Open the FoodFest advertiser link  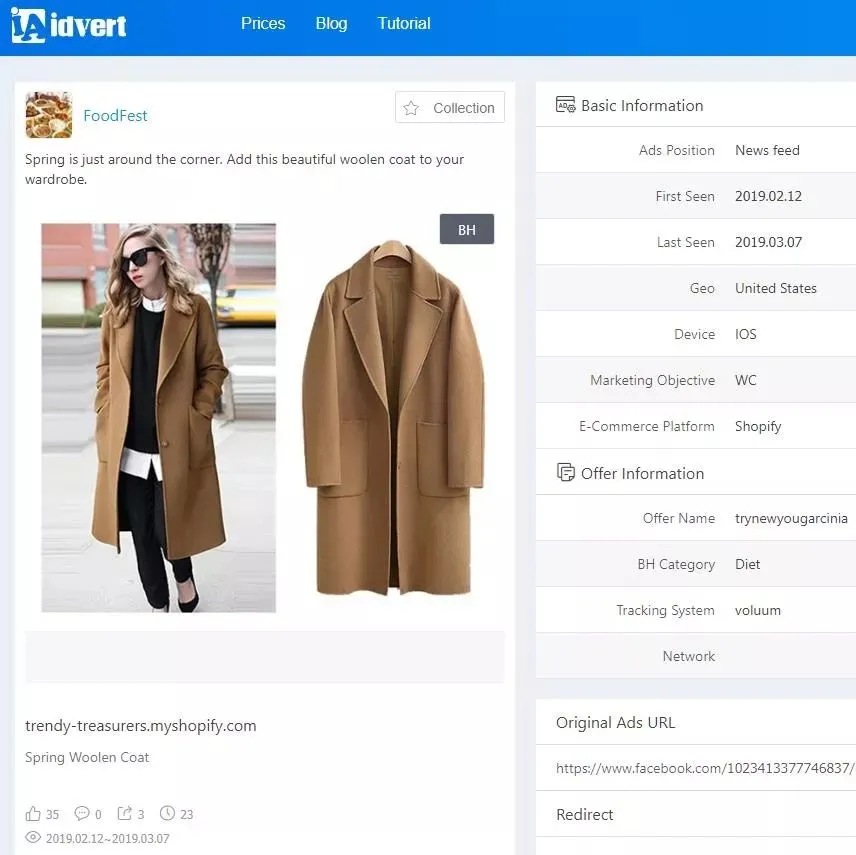(x=115, y=116)
